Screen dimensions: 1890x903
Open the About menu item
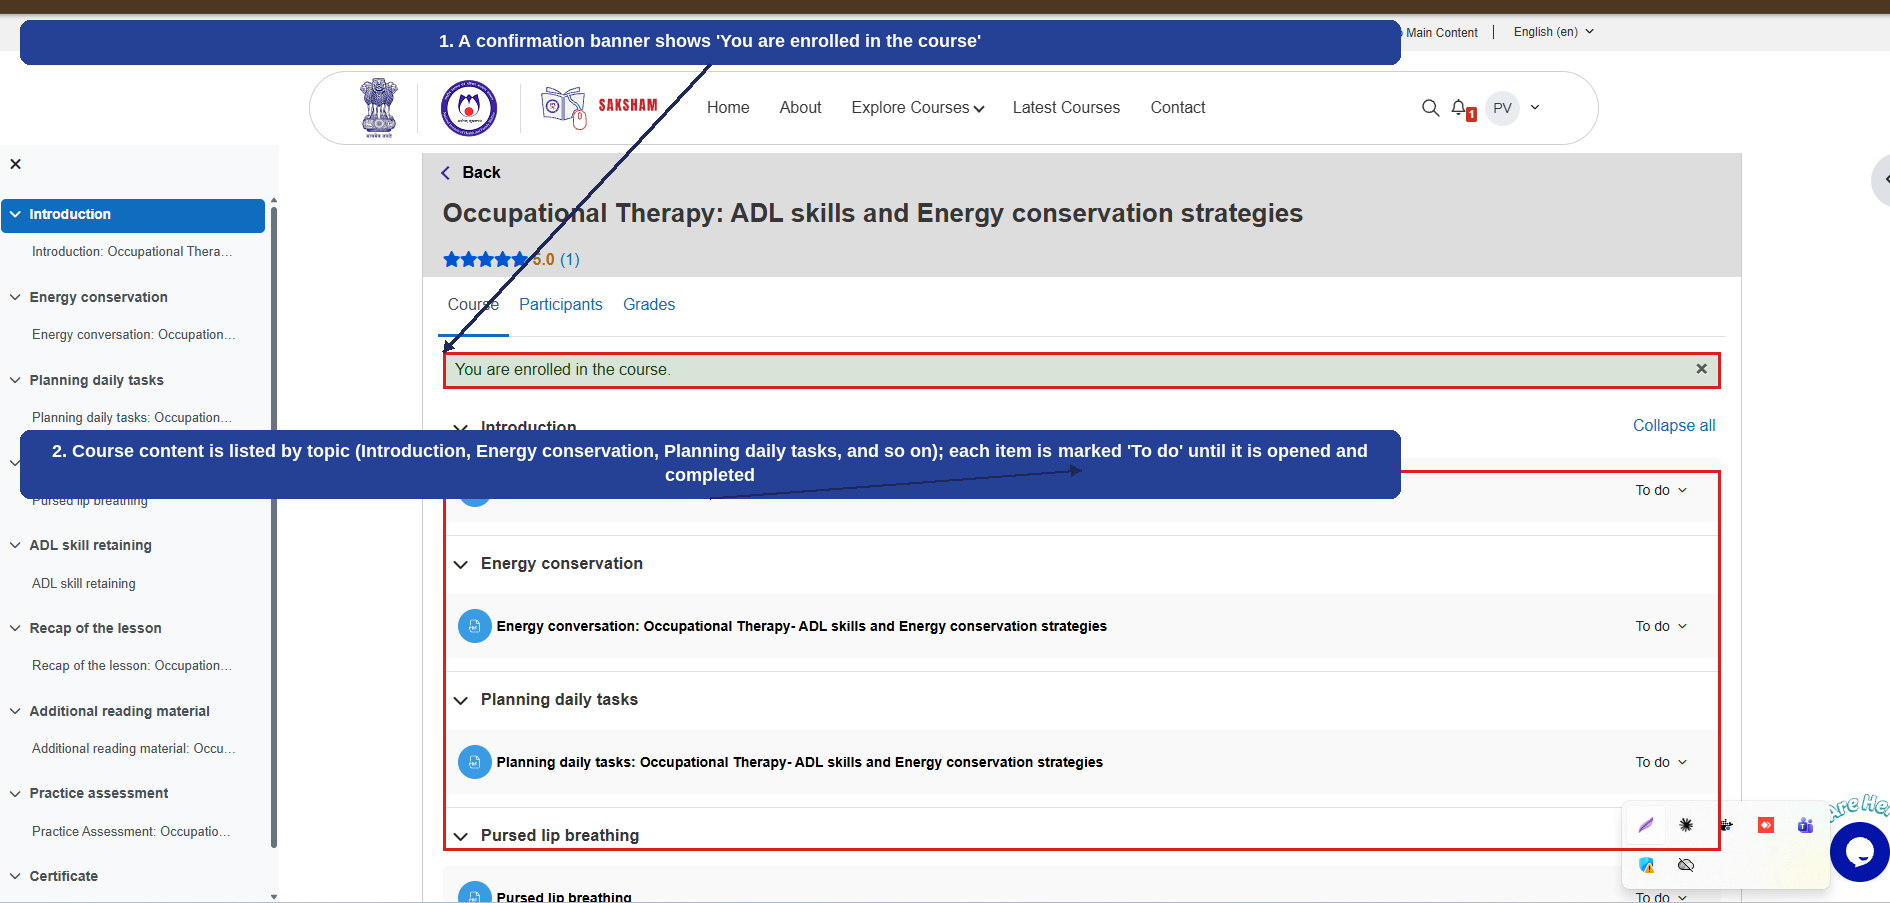click(x=800, y=108)
